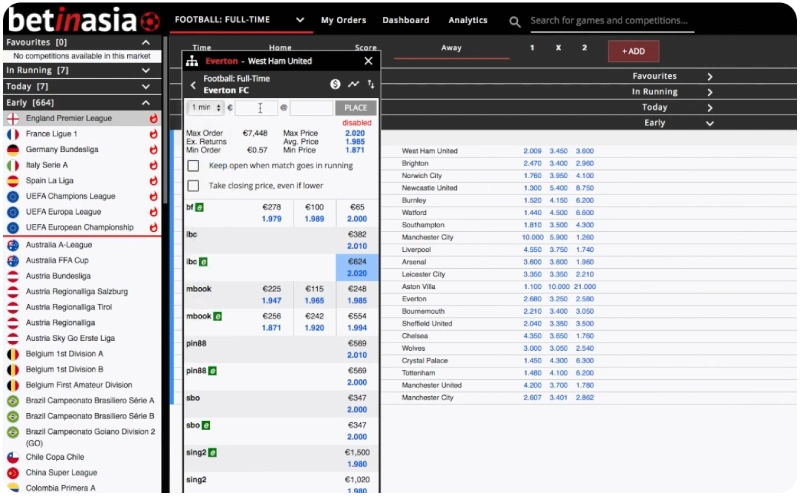800x496 pixels.
Task: Select Belgium 1st Division A competition
Action: pyautogui.click(x=64, y=354)
